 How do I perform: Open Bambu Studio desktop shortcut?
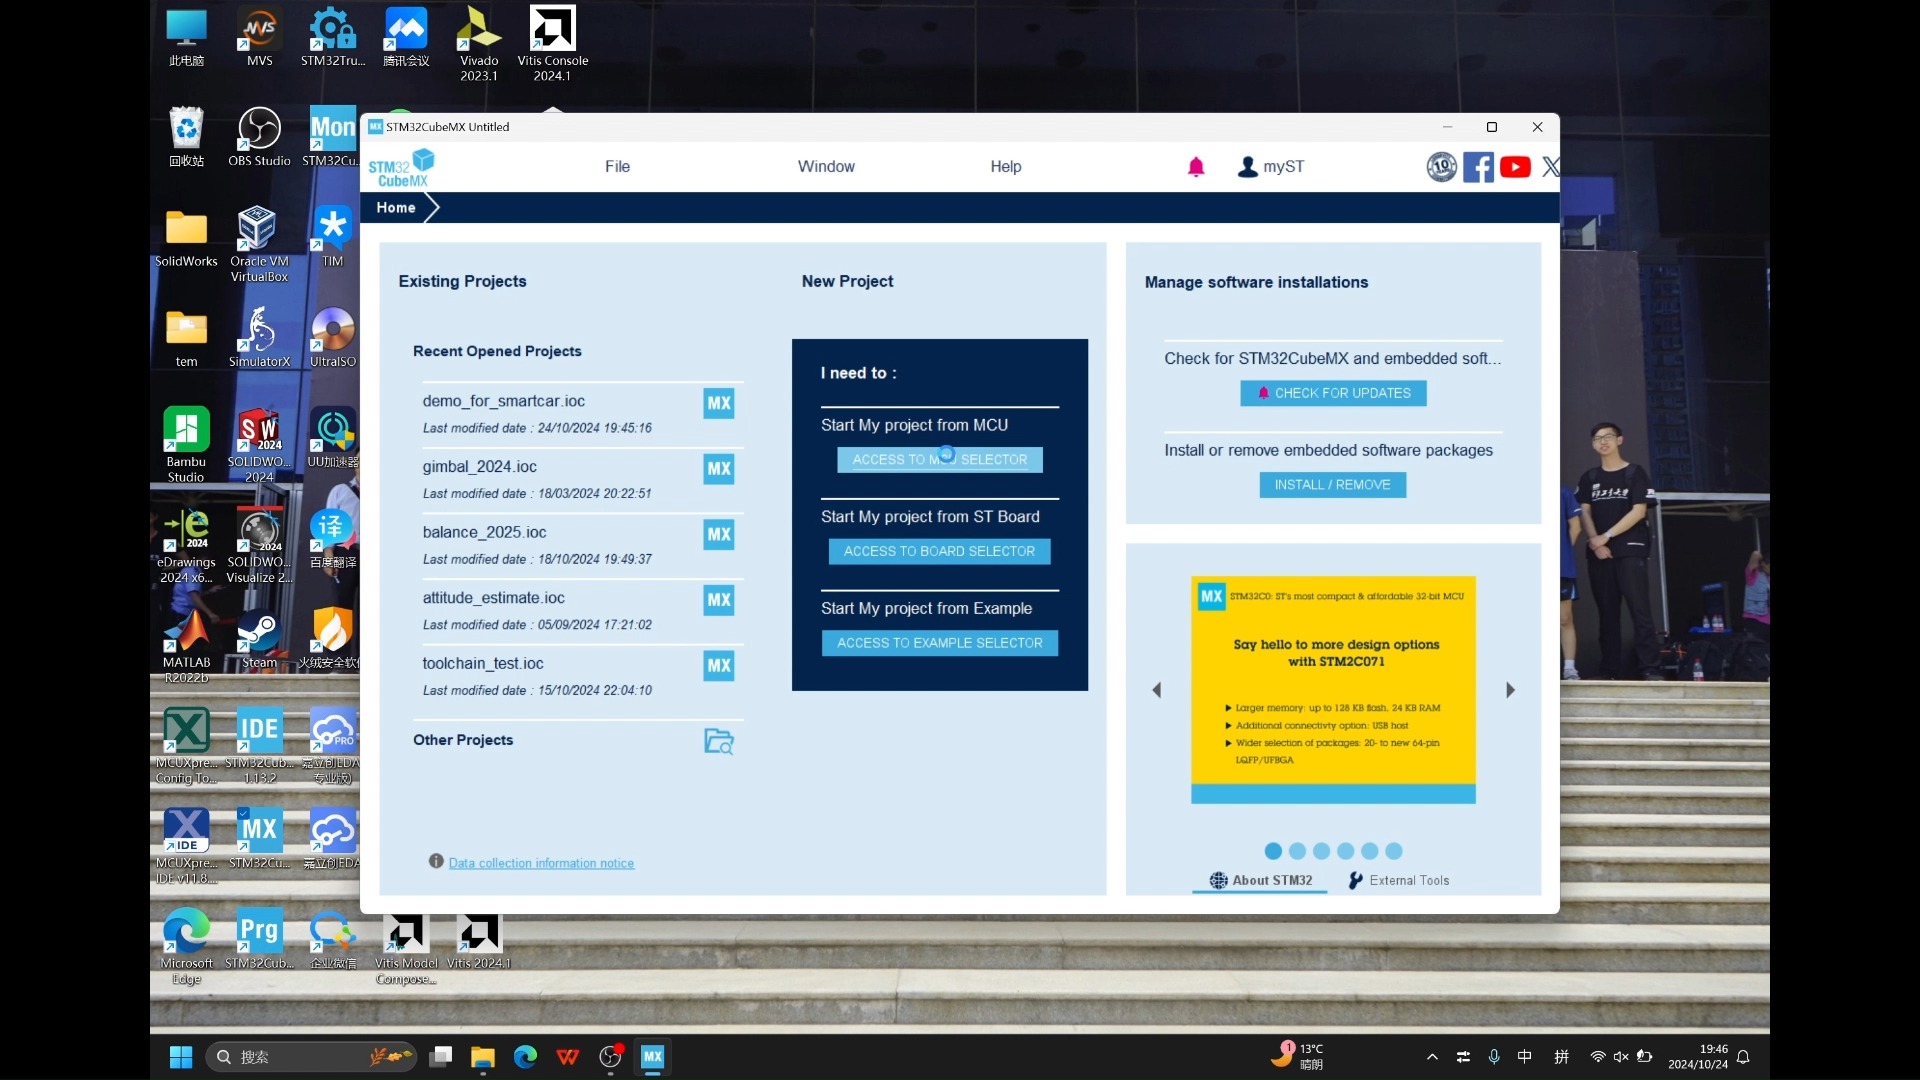click(186, 445)
